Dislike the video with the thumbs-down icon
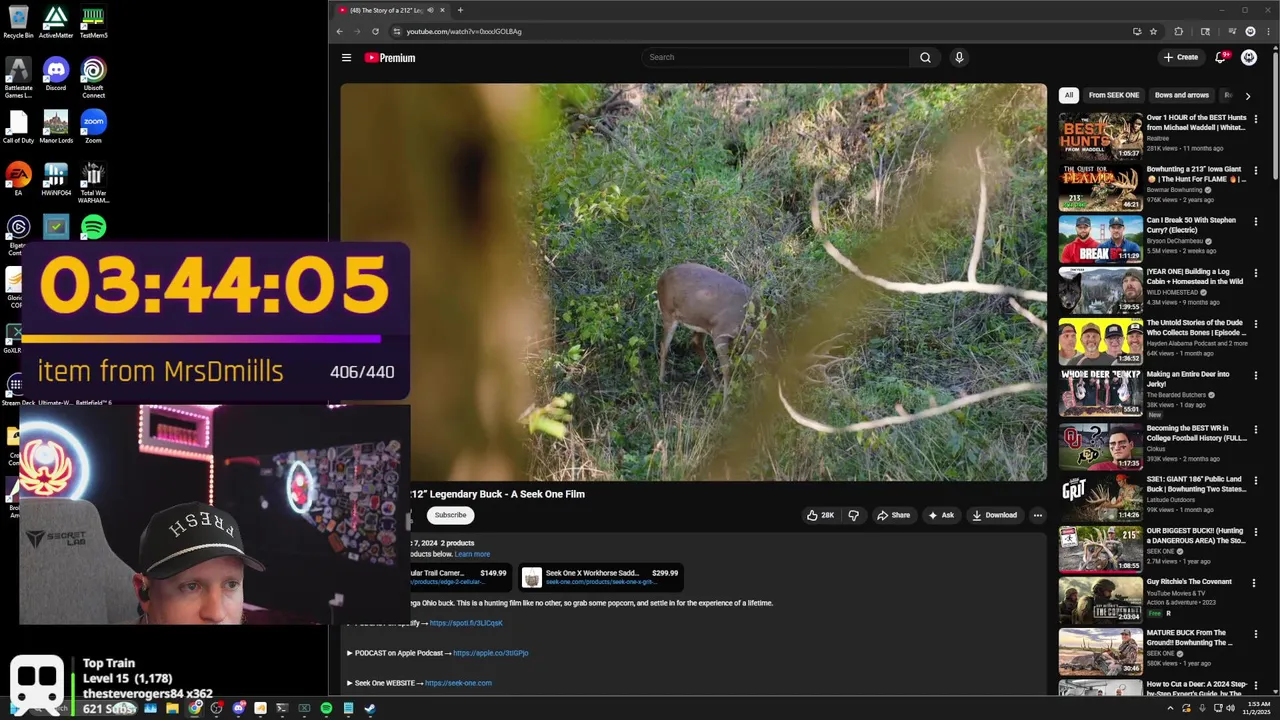1280x720 pixels. tap(853, 515)
